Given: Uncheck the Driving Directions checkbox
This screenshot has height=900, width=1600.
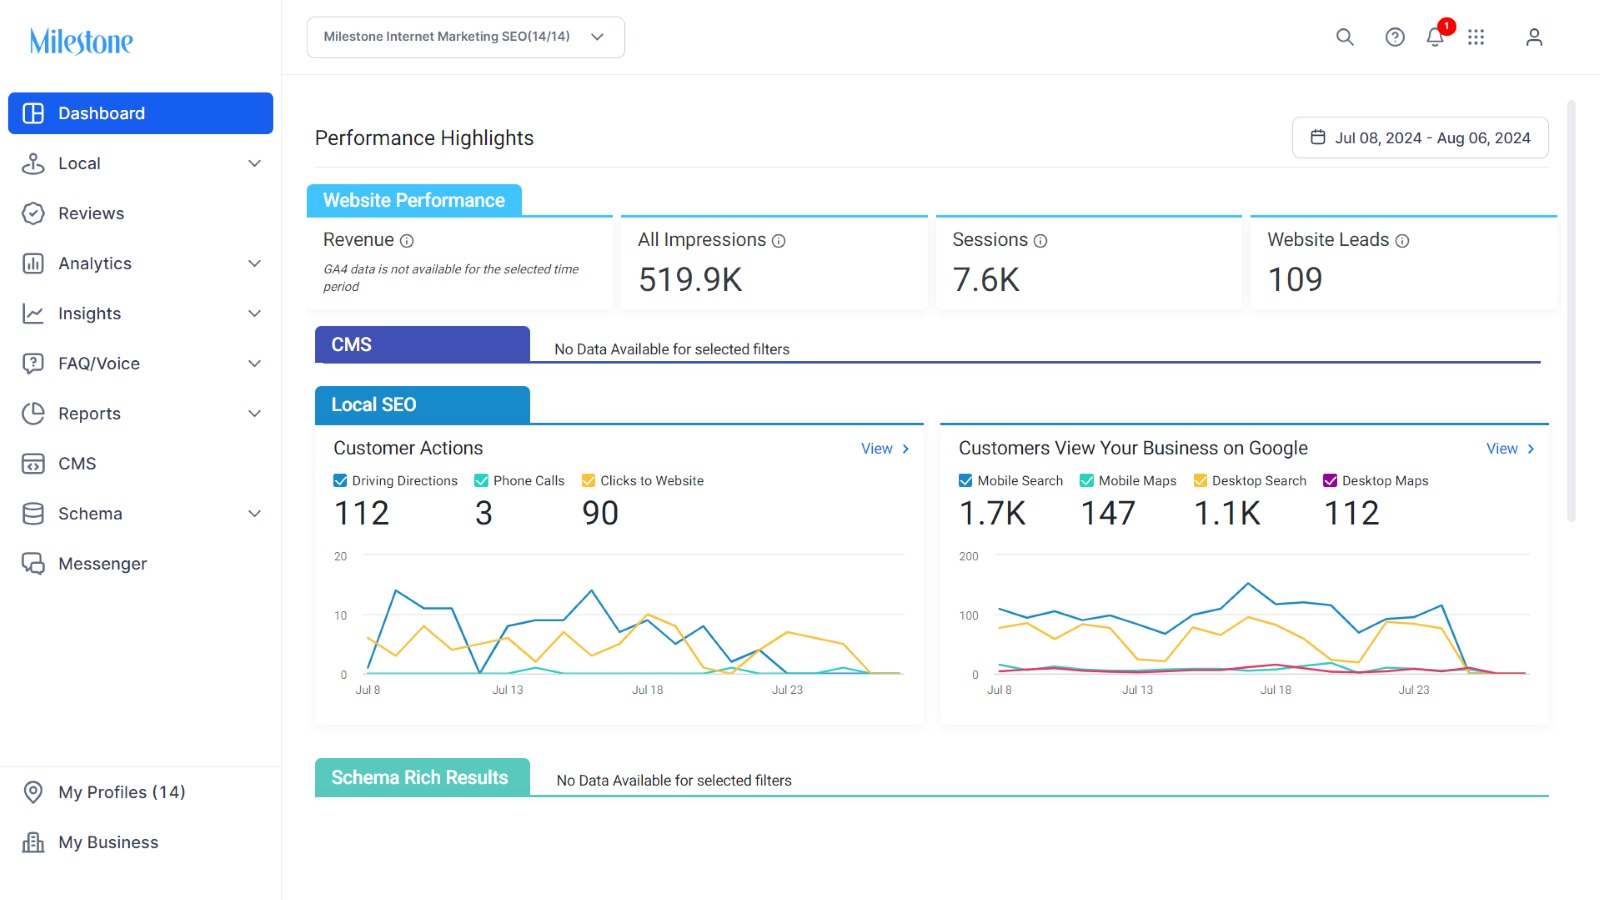Looking at the screenshot, I should click(340, 481).
